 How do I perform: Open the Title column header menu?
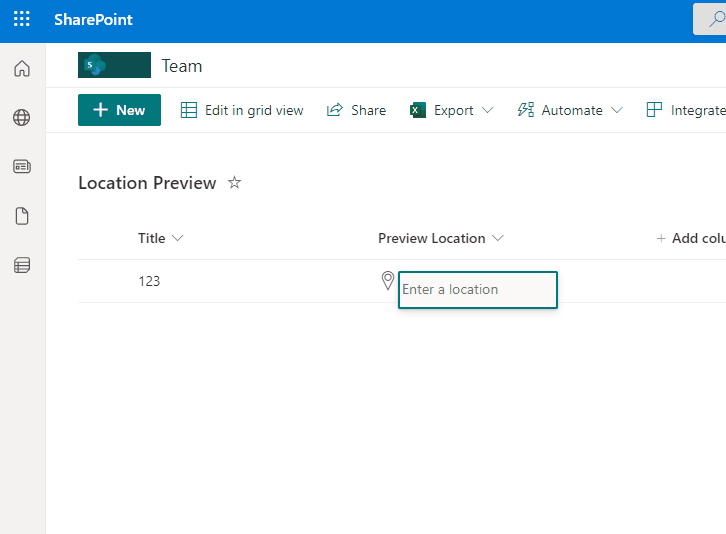pos(161,238)
